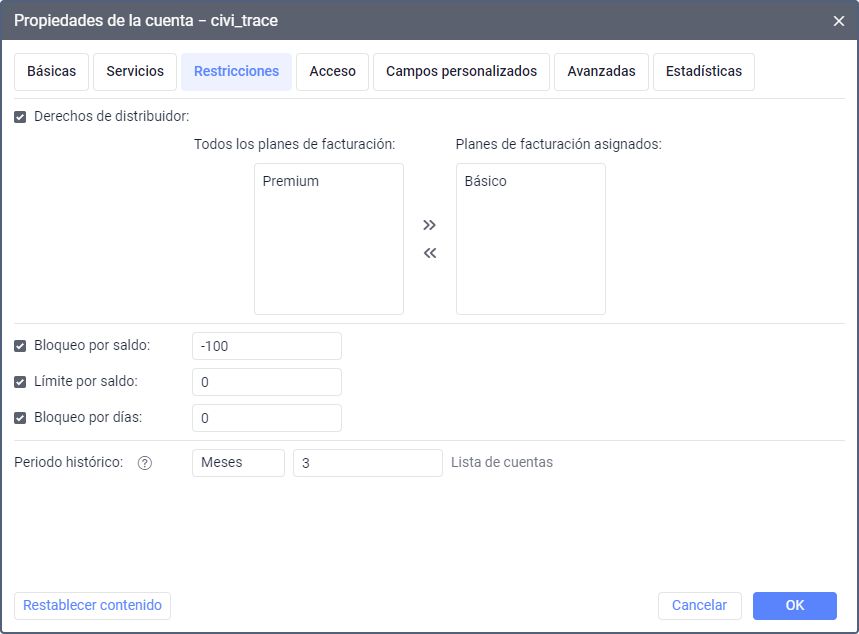Open the Meses period unit dropdown
The width and height of the screenshot is (859, 634).
238,463
